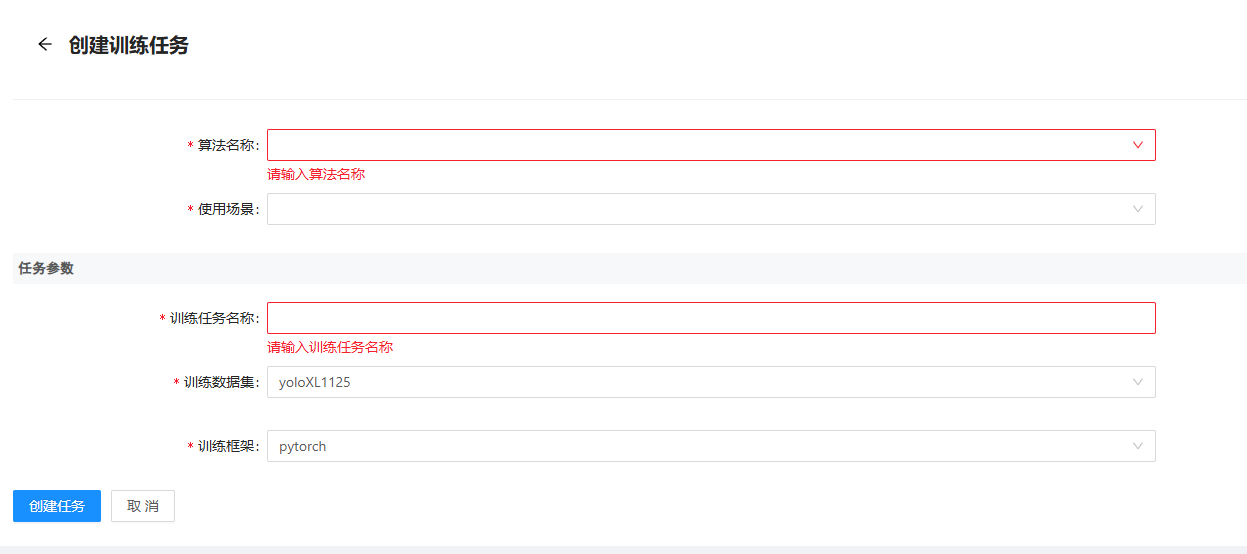1247x554 pixels.
Task: Open the 算法名称 dropdown list
Action: 700,145
